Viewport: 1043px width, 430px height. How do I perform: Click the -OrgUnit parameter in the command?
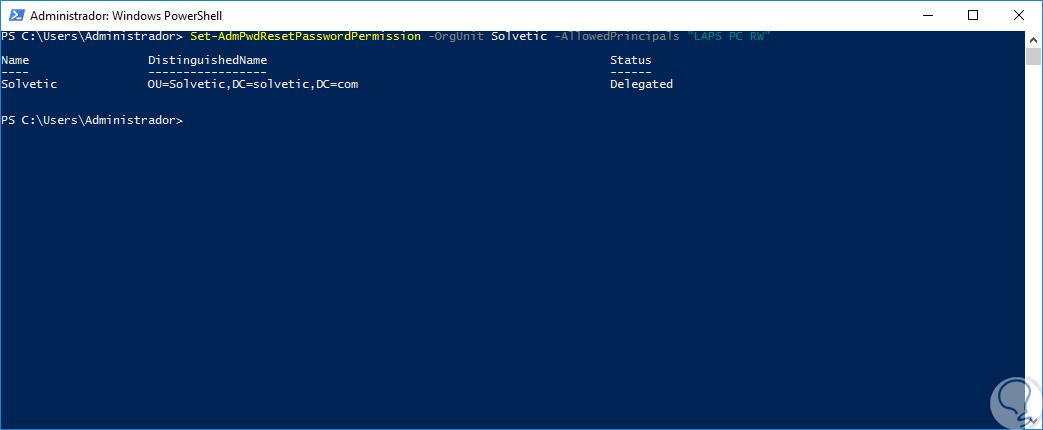(455, 37)
